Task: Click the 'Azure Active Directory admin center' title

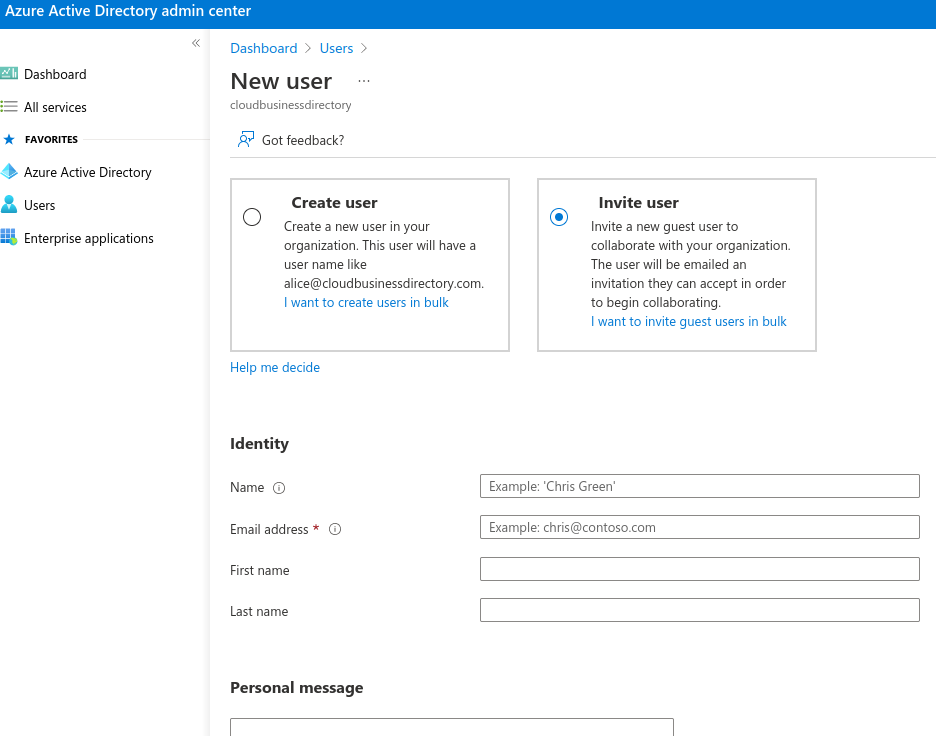Action: [128, 11]
